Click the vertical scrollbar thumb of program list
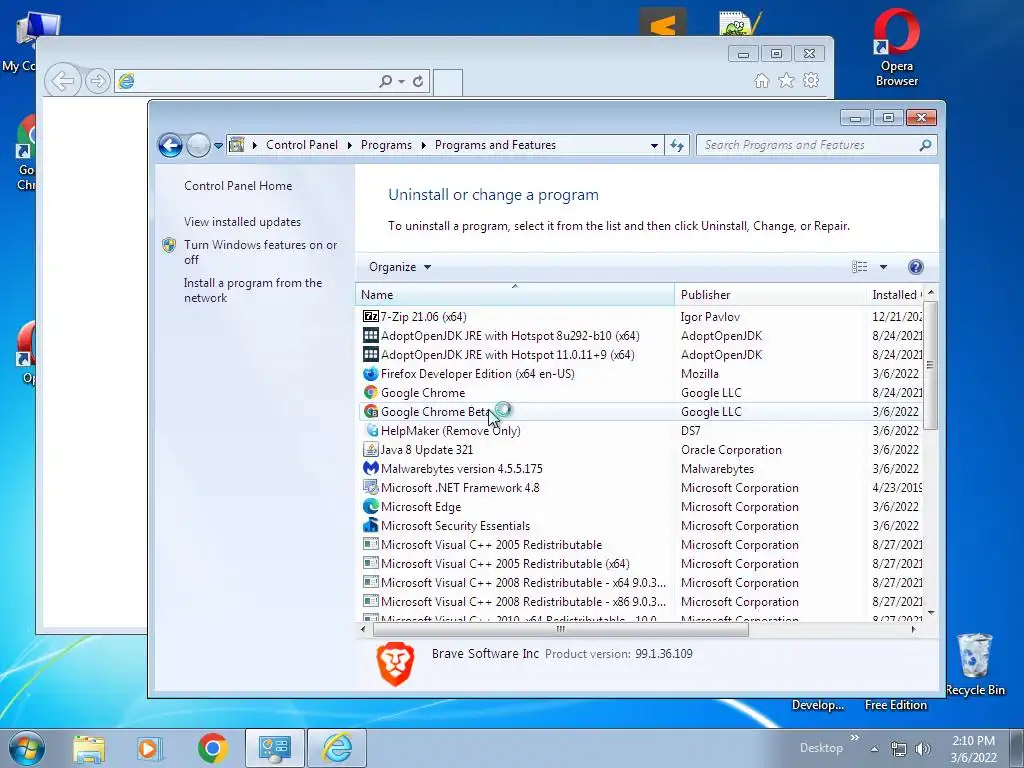 coord(931,366)
